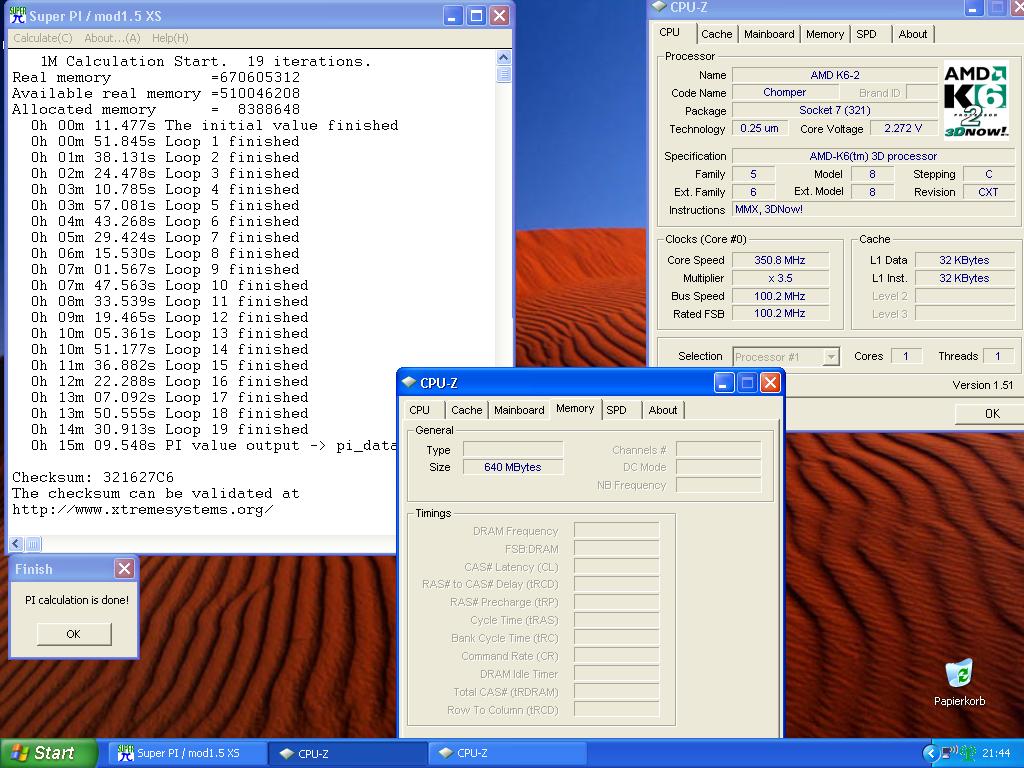Click the Core Speed value 350.8 MHz
Image resolution: width=1024 pixels, height=768 pixels.
click(780, 260)
